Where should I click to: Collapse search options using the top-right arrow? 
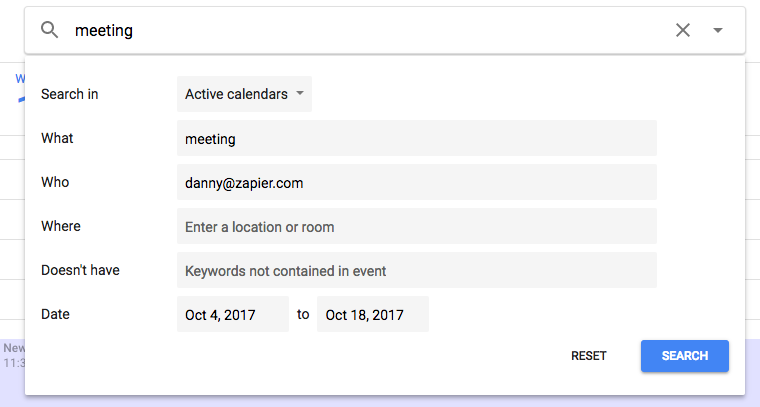click(x=718, y=30)
